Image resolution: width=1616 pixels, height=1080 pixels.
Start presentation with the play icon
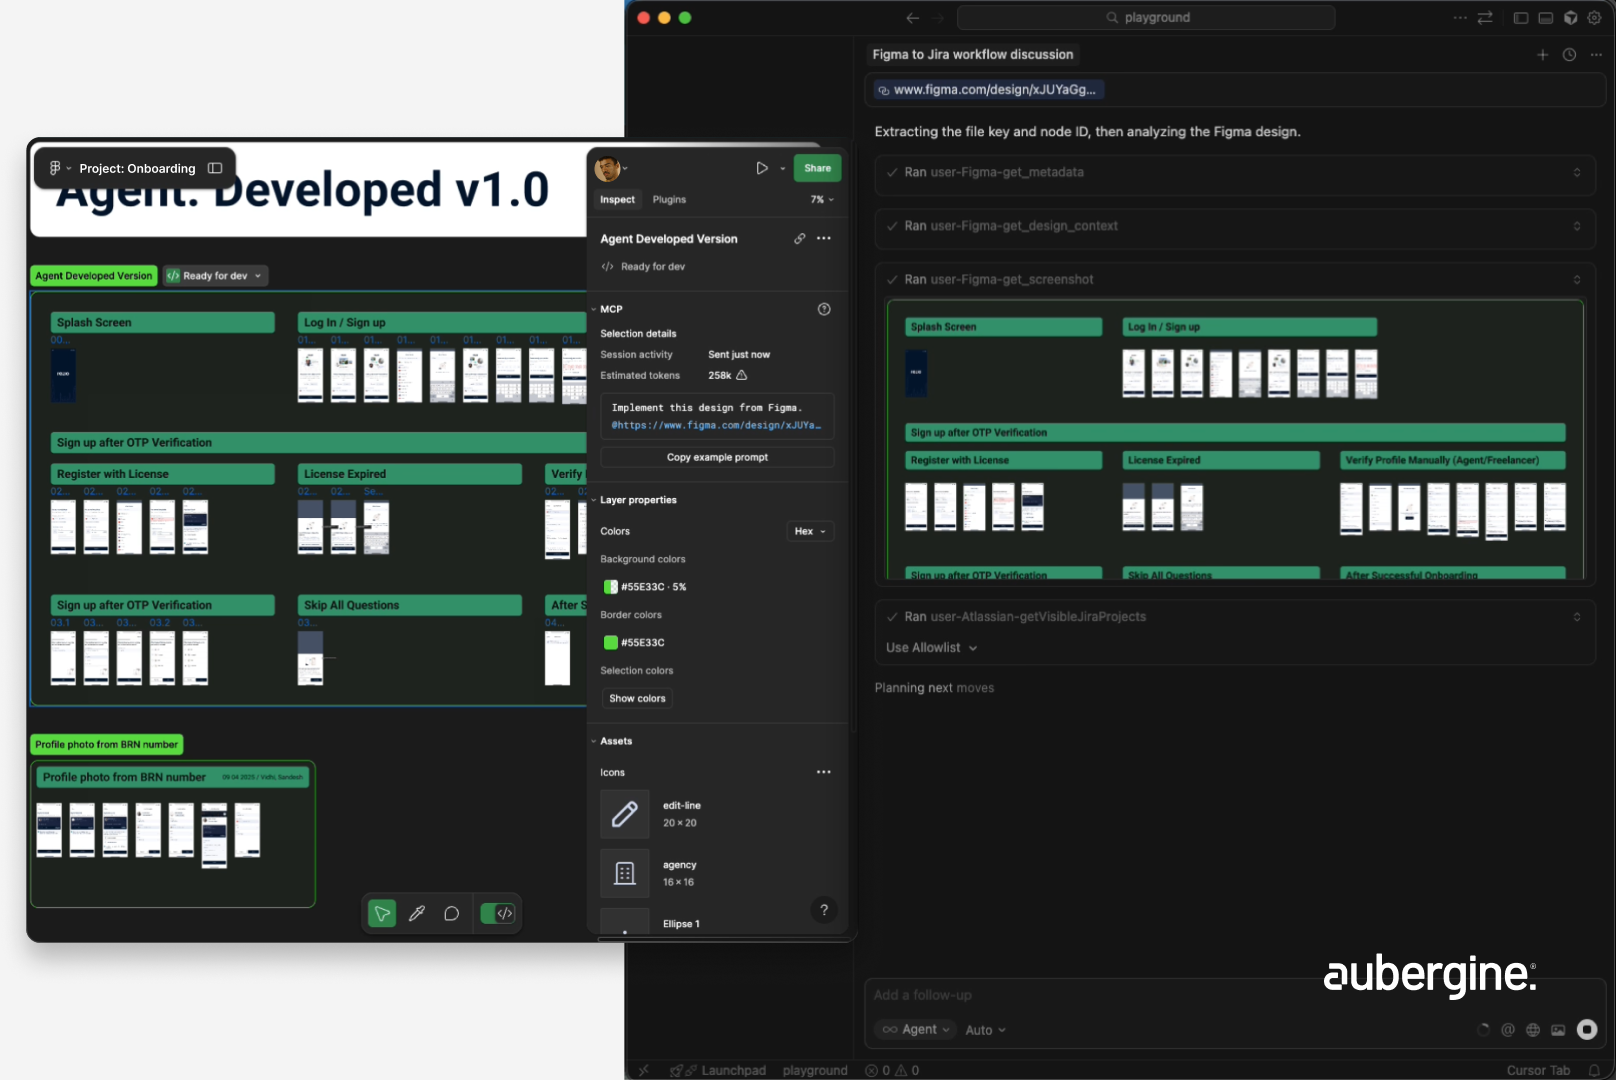click(762, 168)
